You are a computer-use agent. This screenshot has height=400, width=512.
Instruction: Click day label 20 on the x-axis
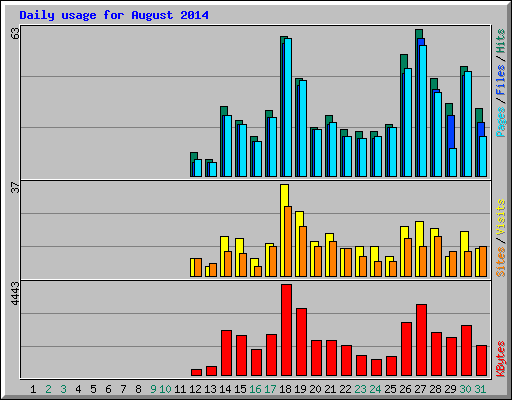[315, 389]
